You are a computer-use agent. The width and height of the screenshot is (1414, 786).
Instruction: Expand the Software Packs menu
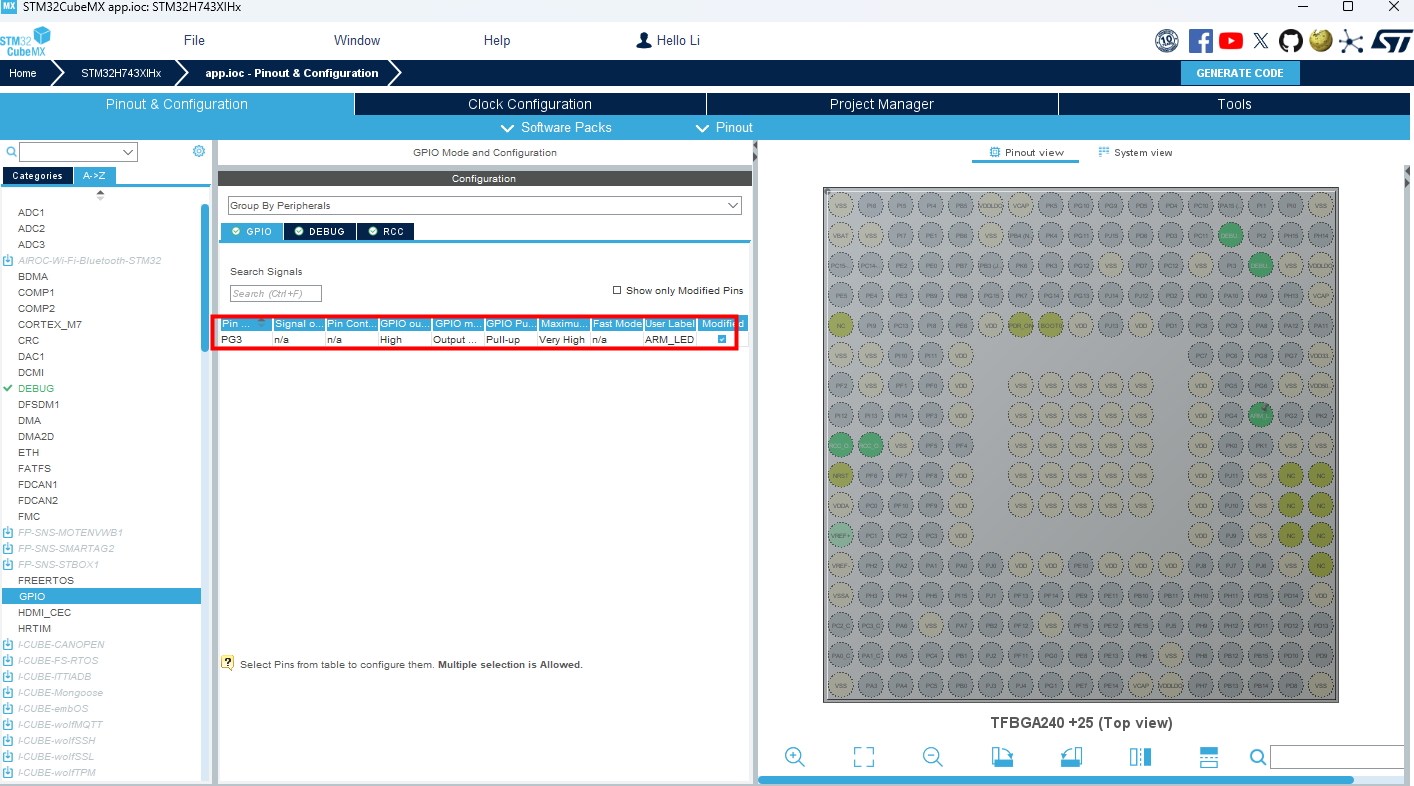(556, 127)
